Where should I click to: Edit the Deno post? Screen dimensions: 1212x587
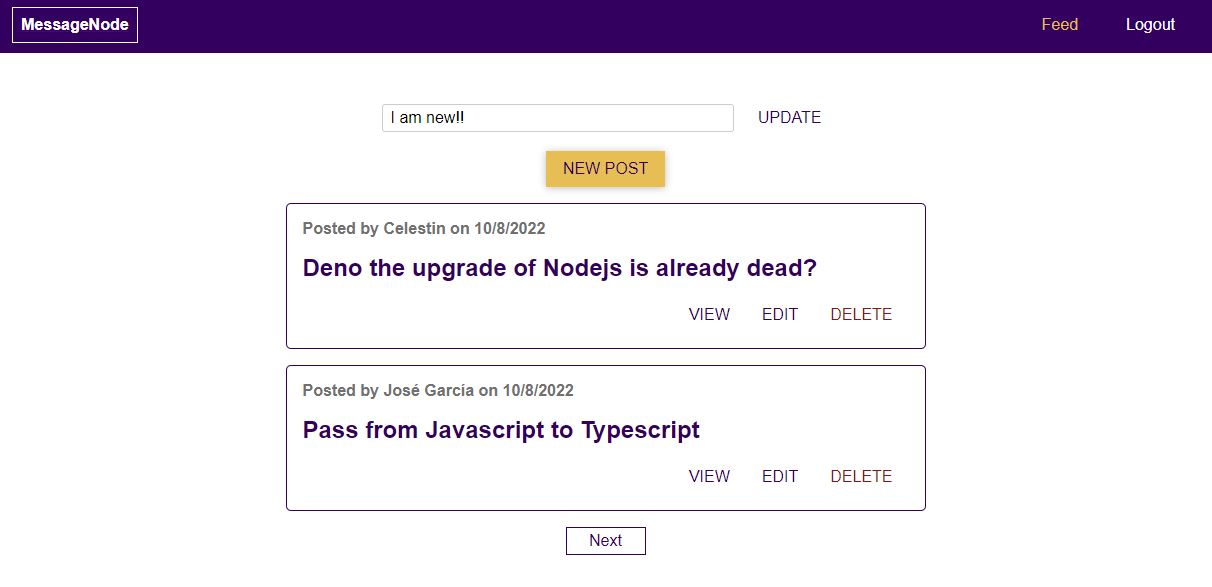click(780, 314)
